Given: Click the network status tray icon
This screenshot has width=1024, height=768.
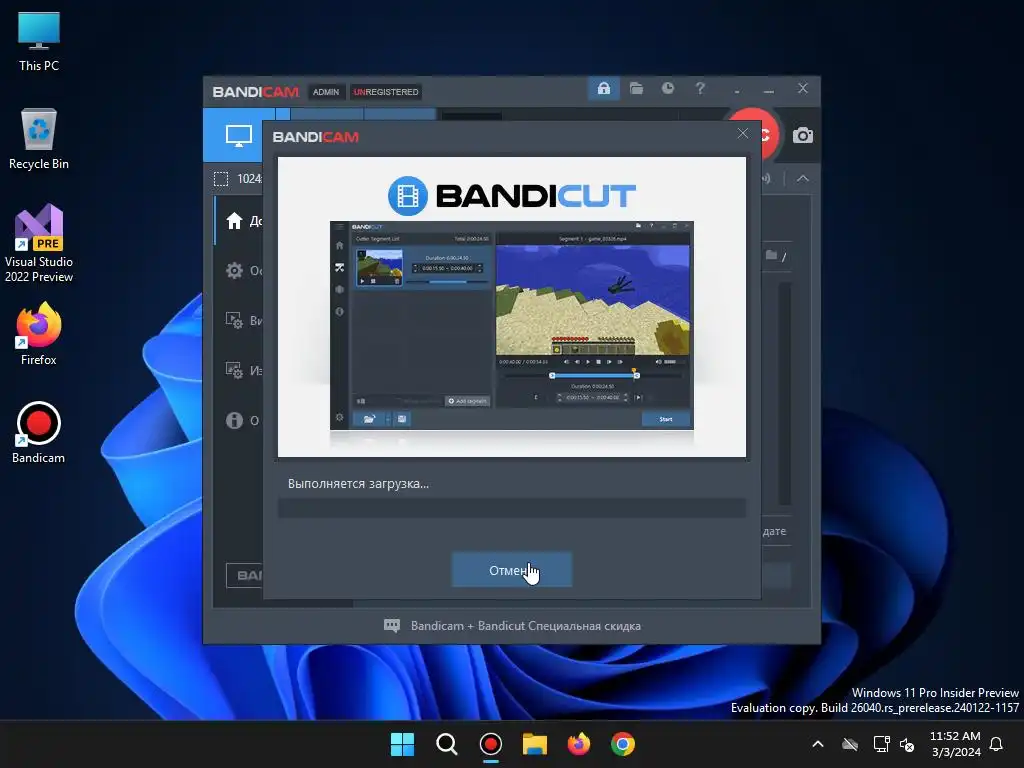Looking at the screenshot, I should click(882, 744).
